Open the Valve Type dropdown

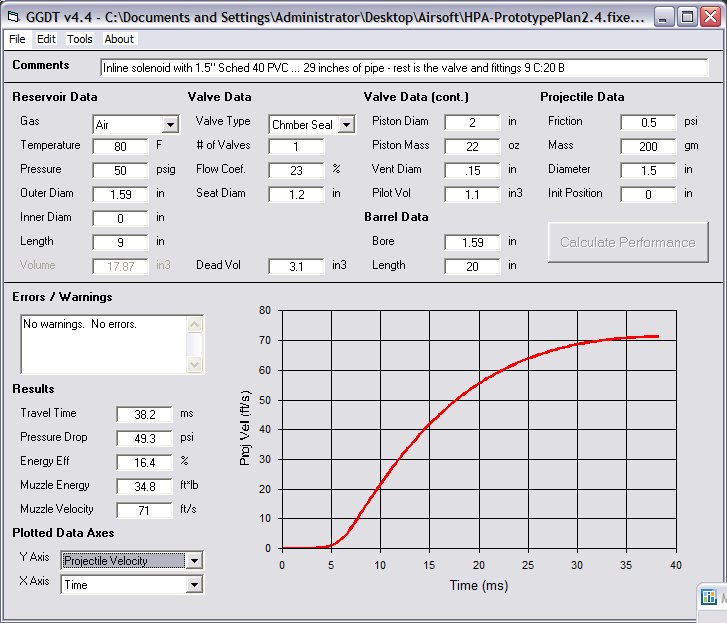346,125
